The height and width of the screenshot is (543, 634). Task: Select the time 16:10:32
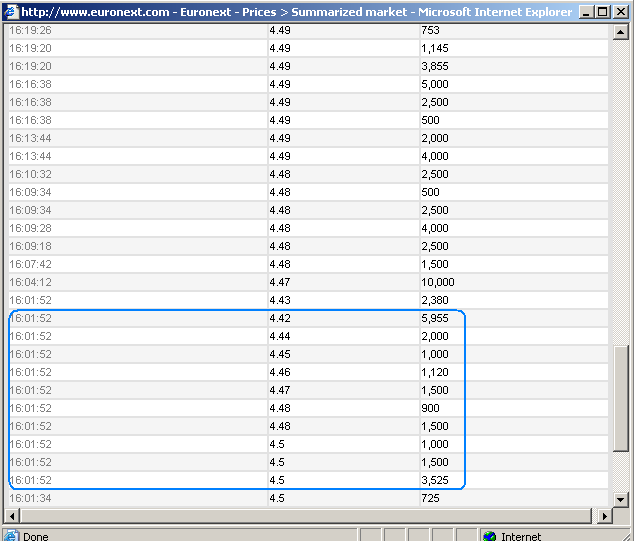pyautogui.click(x=30, y=174)
